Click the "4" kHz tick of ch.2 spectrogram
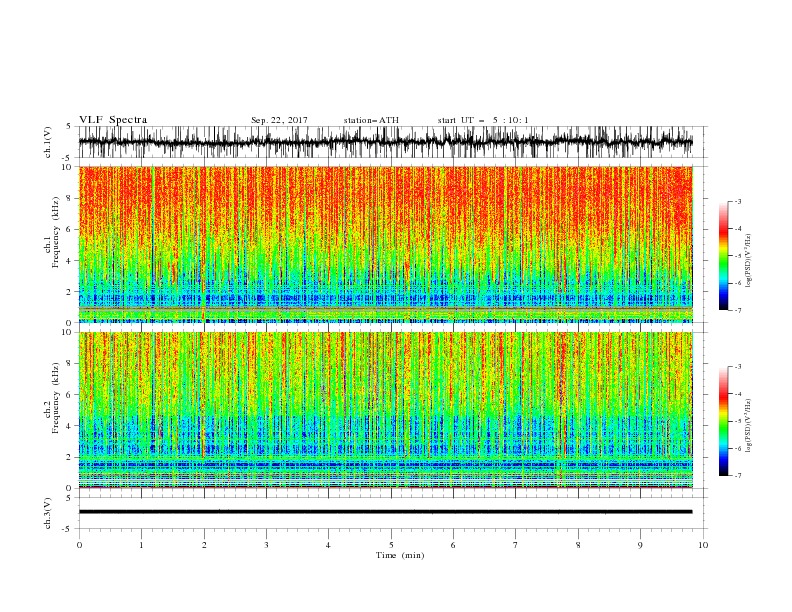The height and width of the screenshot is (612, 792). pyautogui.click(x=70, y=426)
